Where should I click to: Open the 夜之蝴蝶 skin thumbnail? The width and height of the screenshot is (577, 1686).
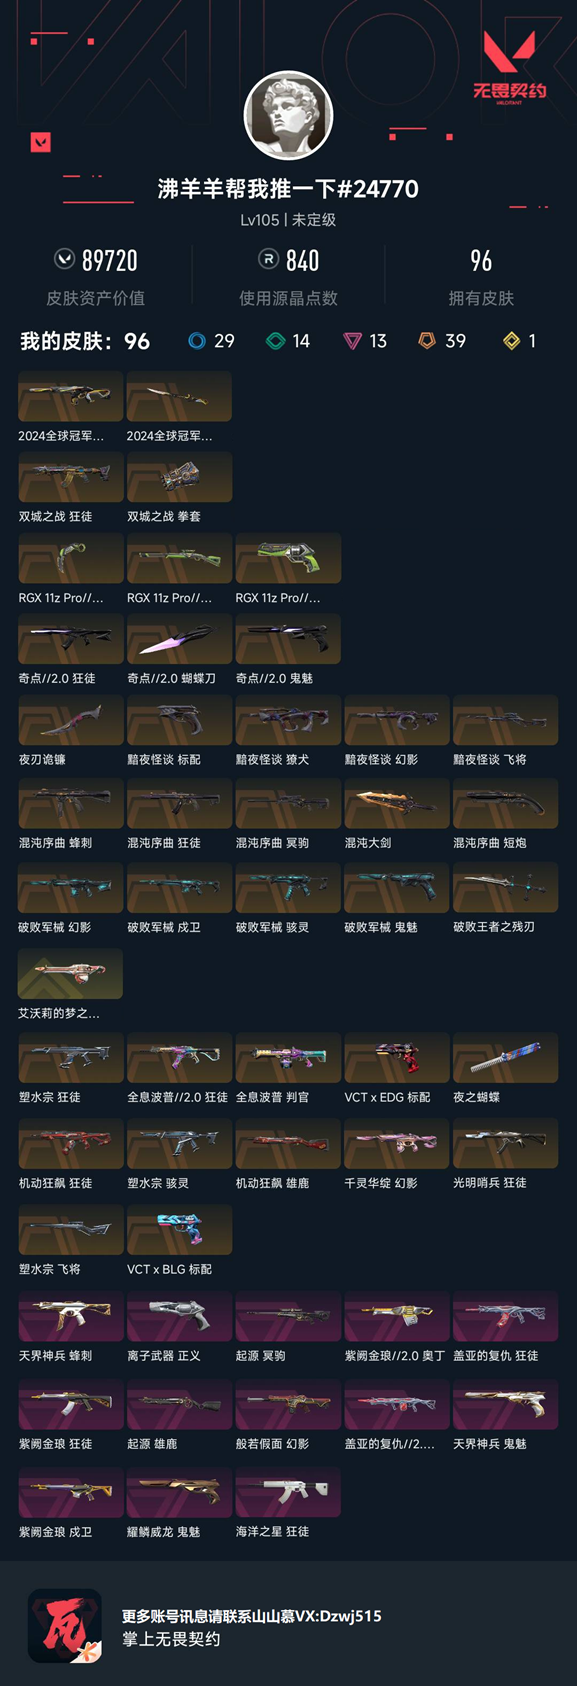[505, 1058]
